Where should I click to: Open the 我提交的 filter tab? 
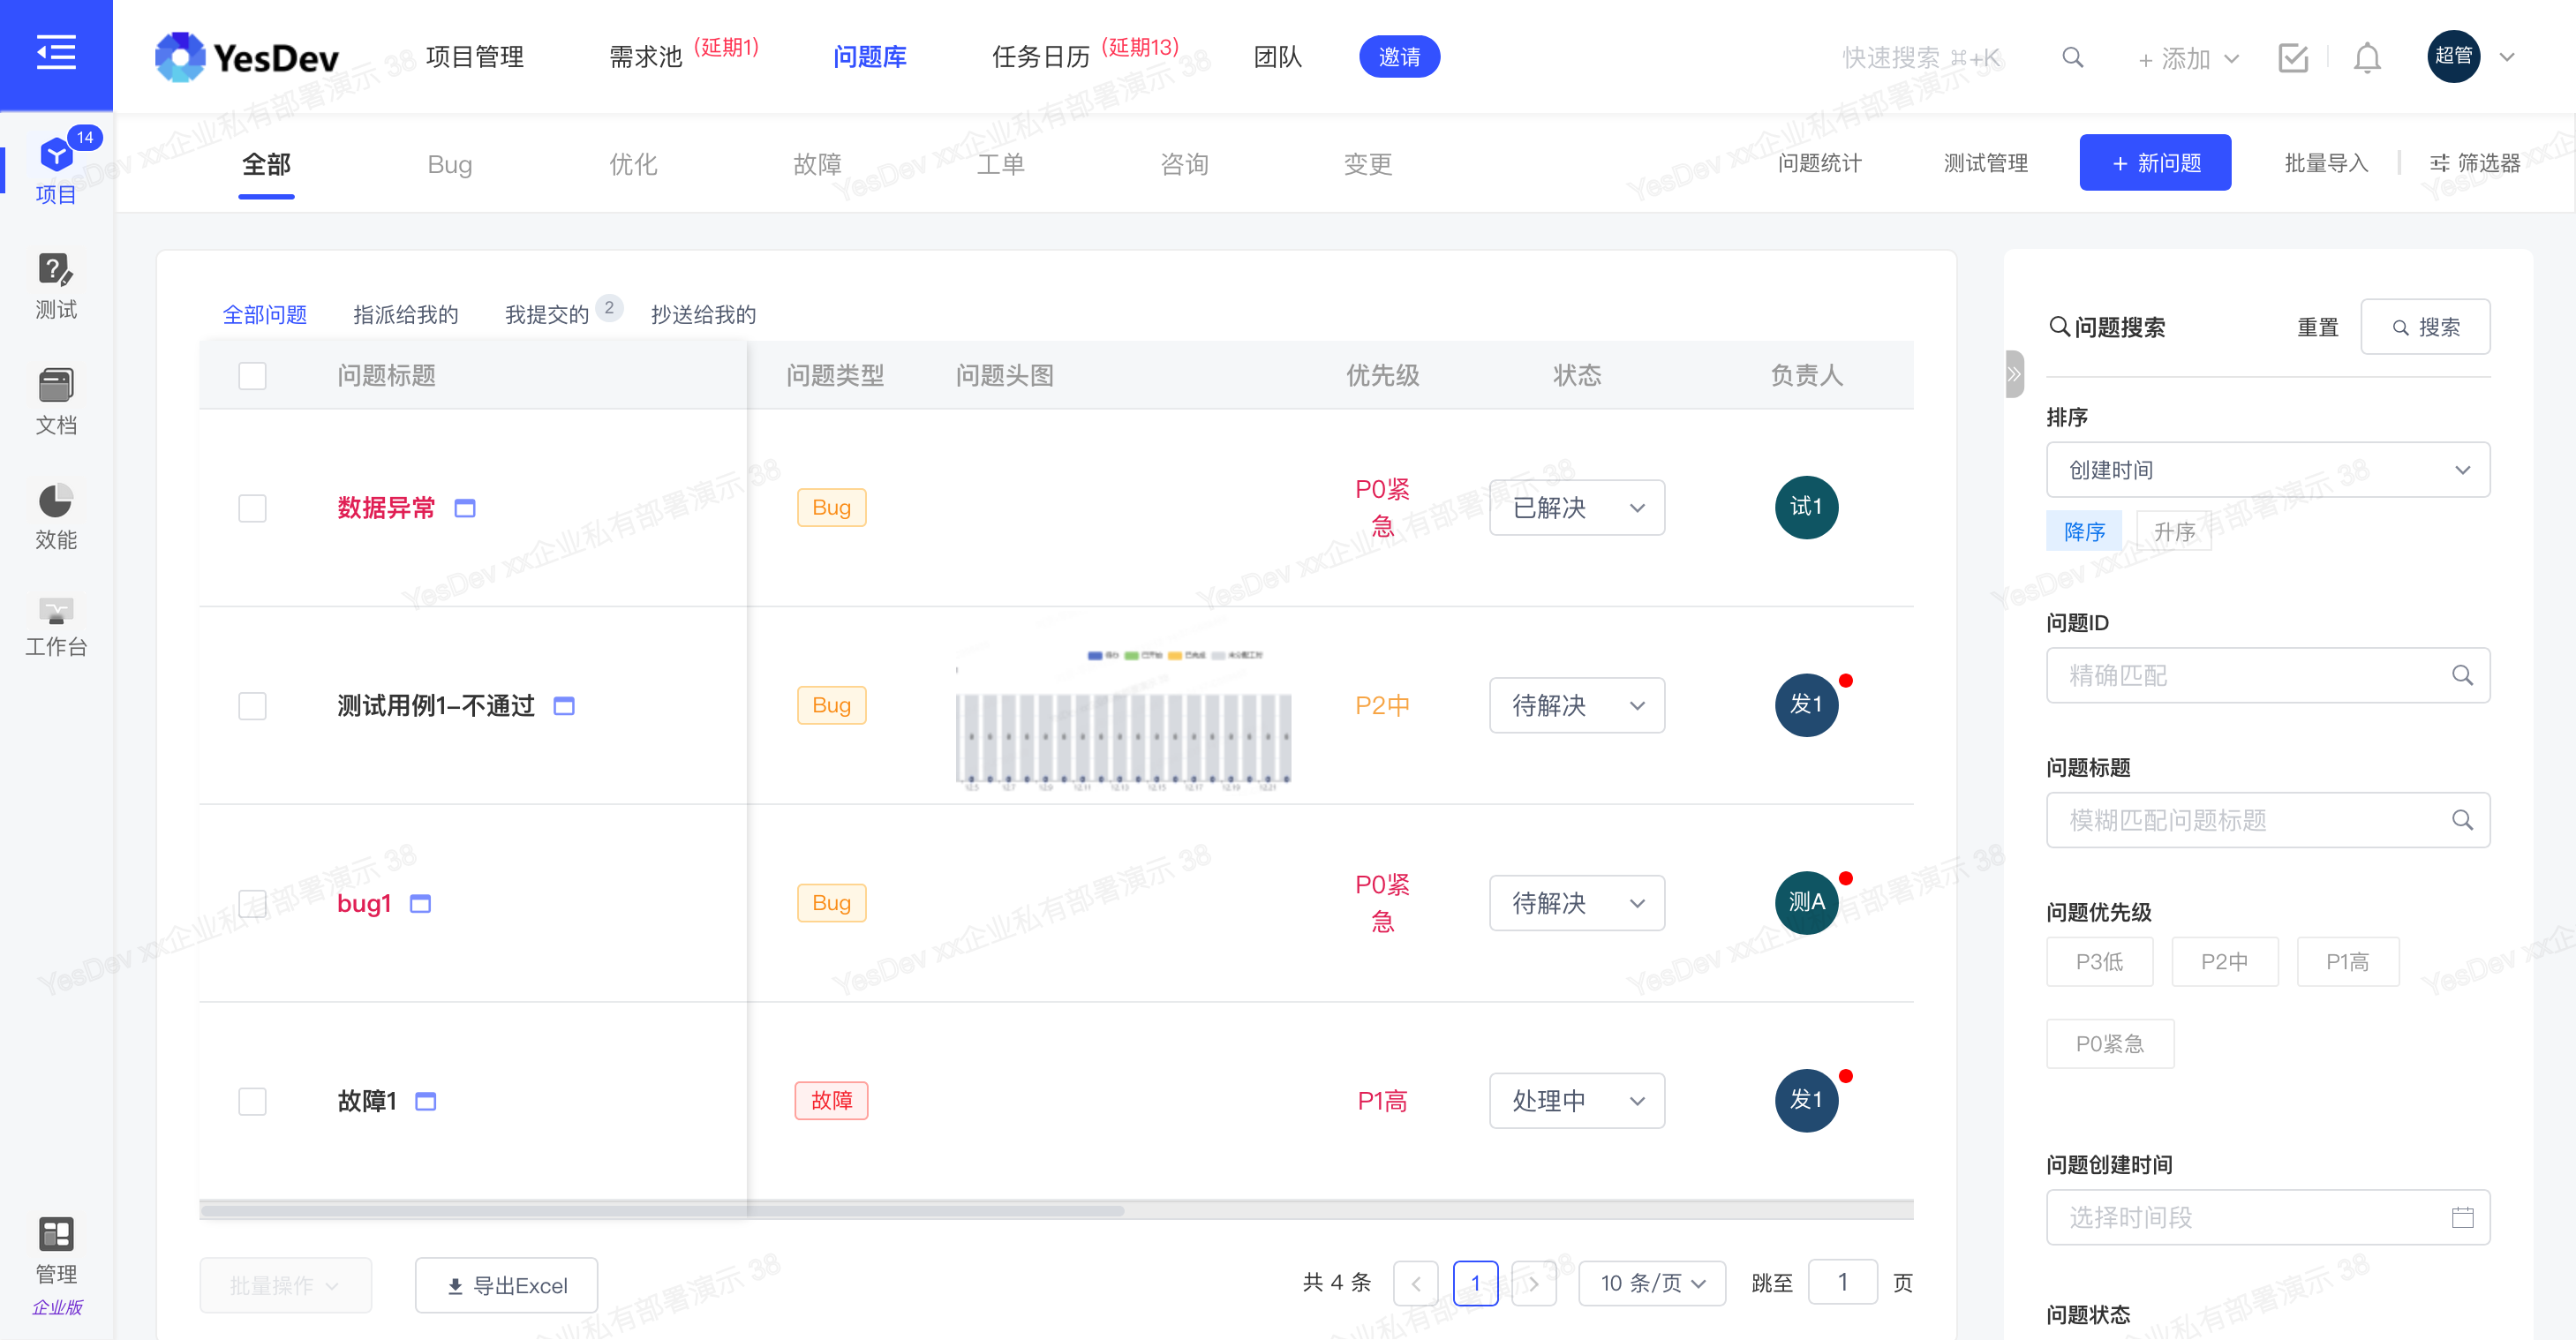pos(547,315)
